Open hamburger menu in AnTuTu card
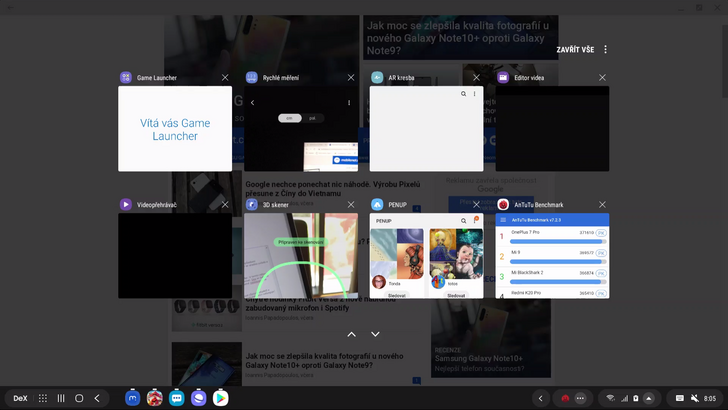This screenshot has height=410, width=728. coord(503,220)
